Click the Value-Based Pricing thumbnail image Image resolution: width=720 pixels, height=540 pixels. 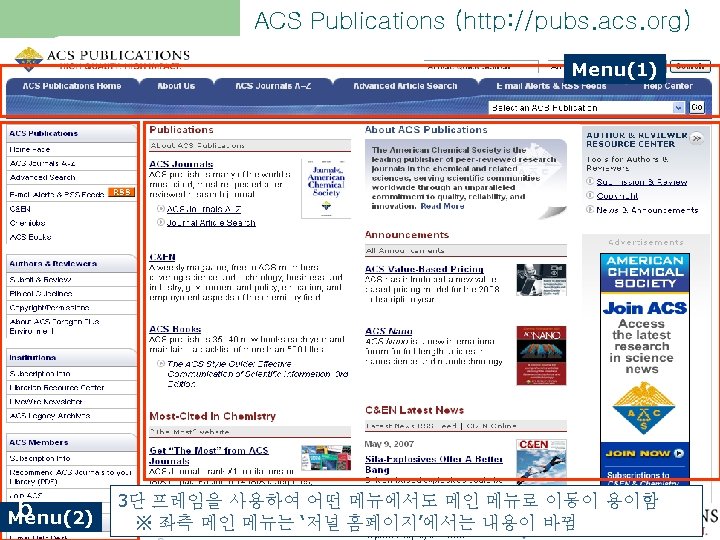pyautogui.click(x=541, y=280)
